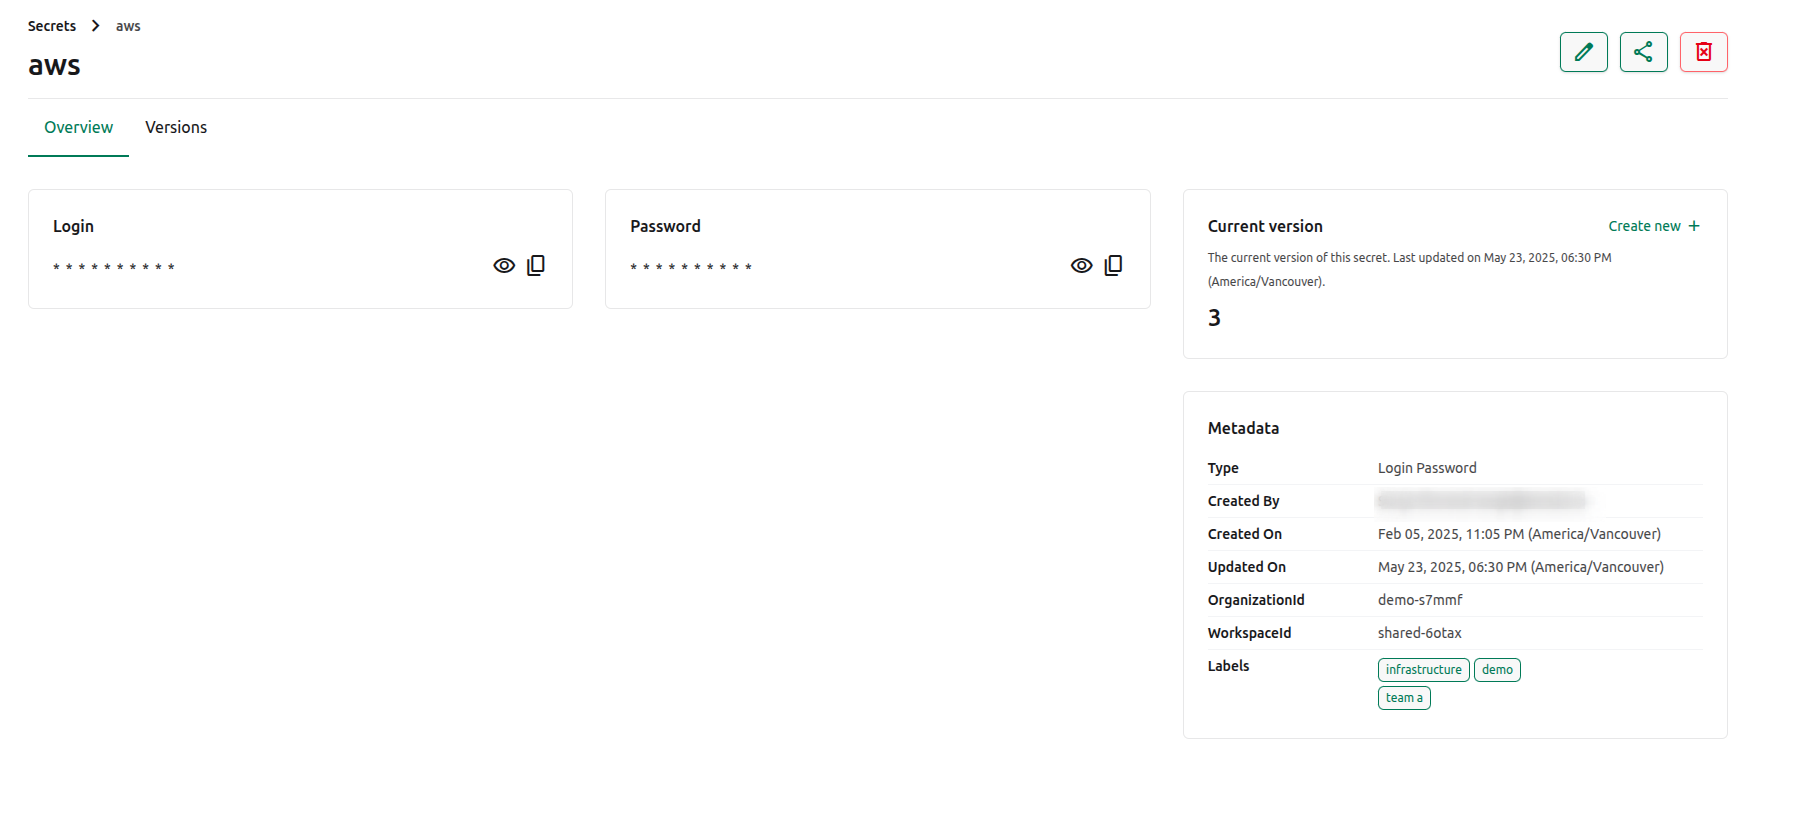Click the Labels field label

click(1228, 666)
